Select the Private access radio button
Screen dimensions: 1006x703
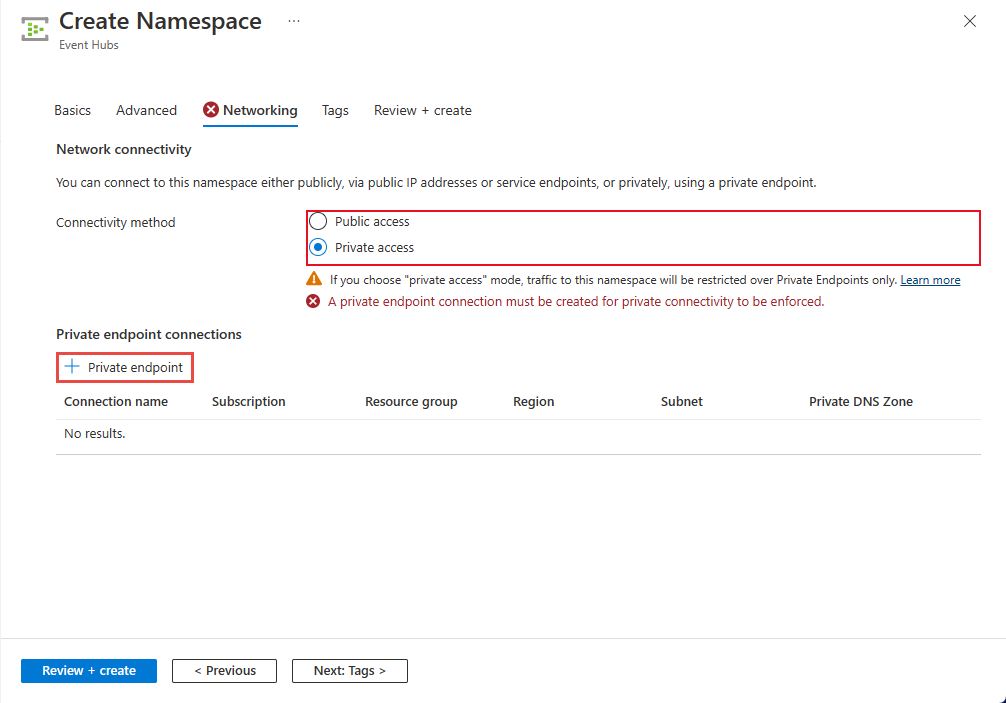pyautogui.click(x=318, y=247)
